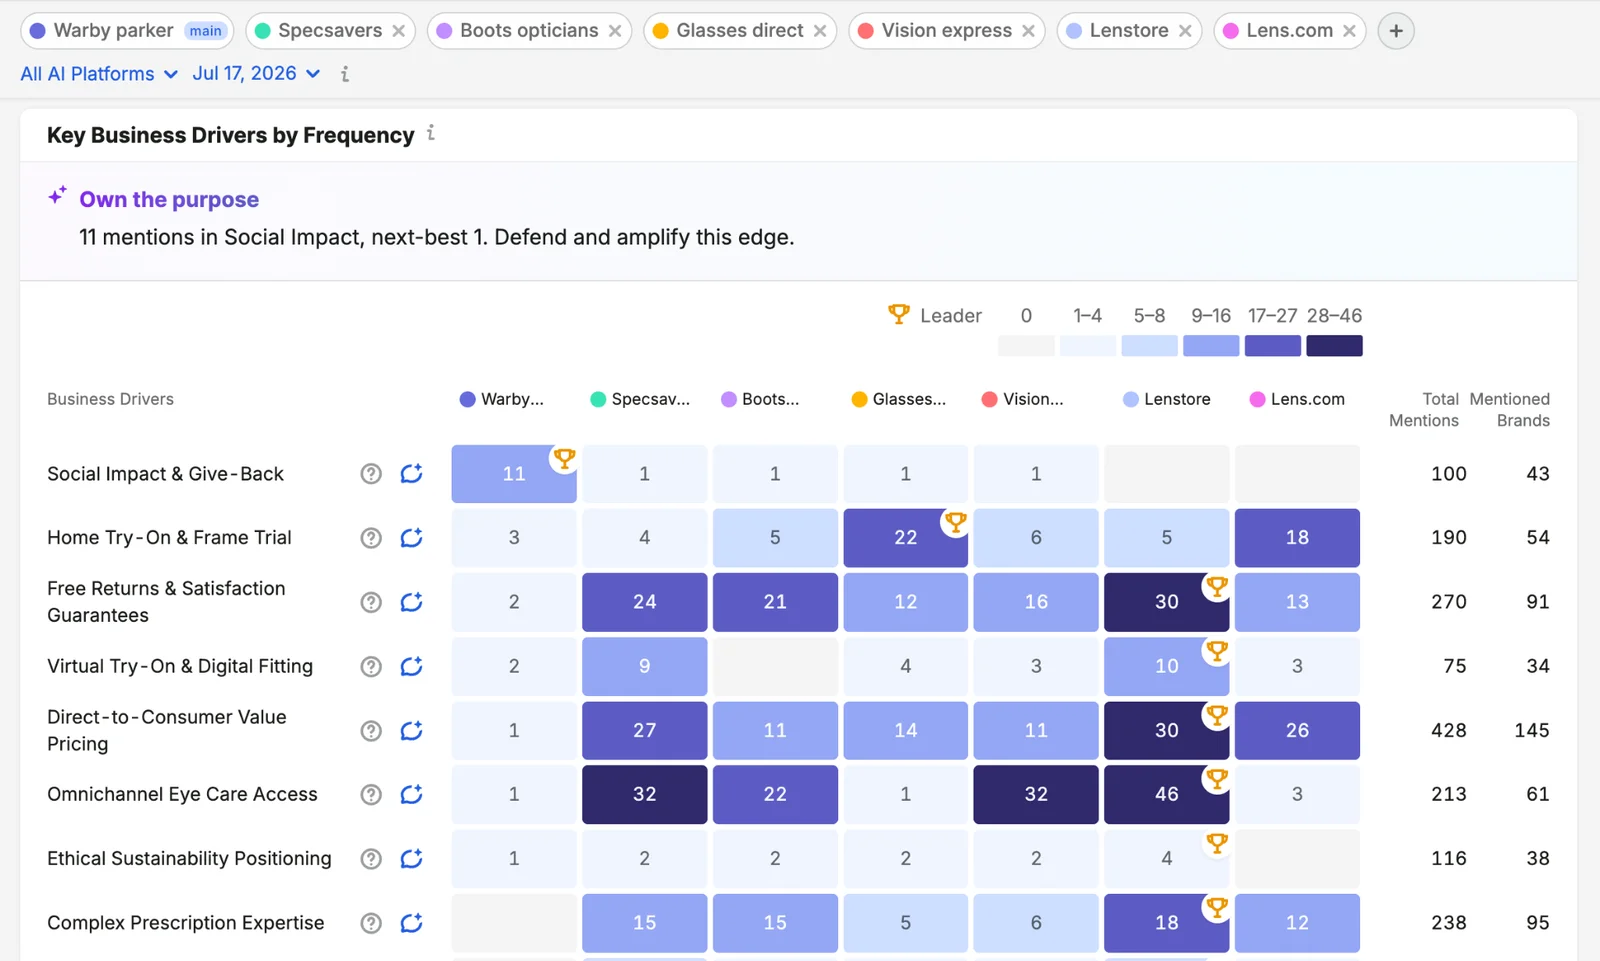Open help for Home Try-On & Frame Trial
Viewport: 1600px width, 961px height.
point(371,538)
